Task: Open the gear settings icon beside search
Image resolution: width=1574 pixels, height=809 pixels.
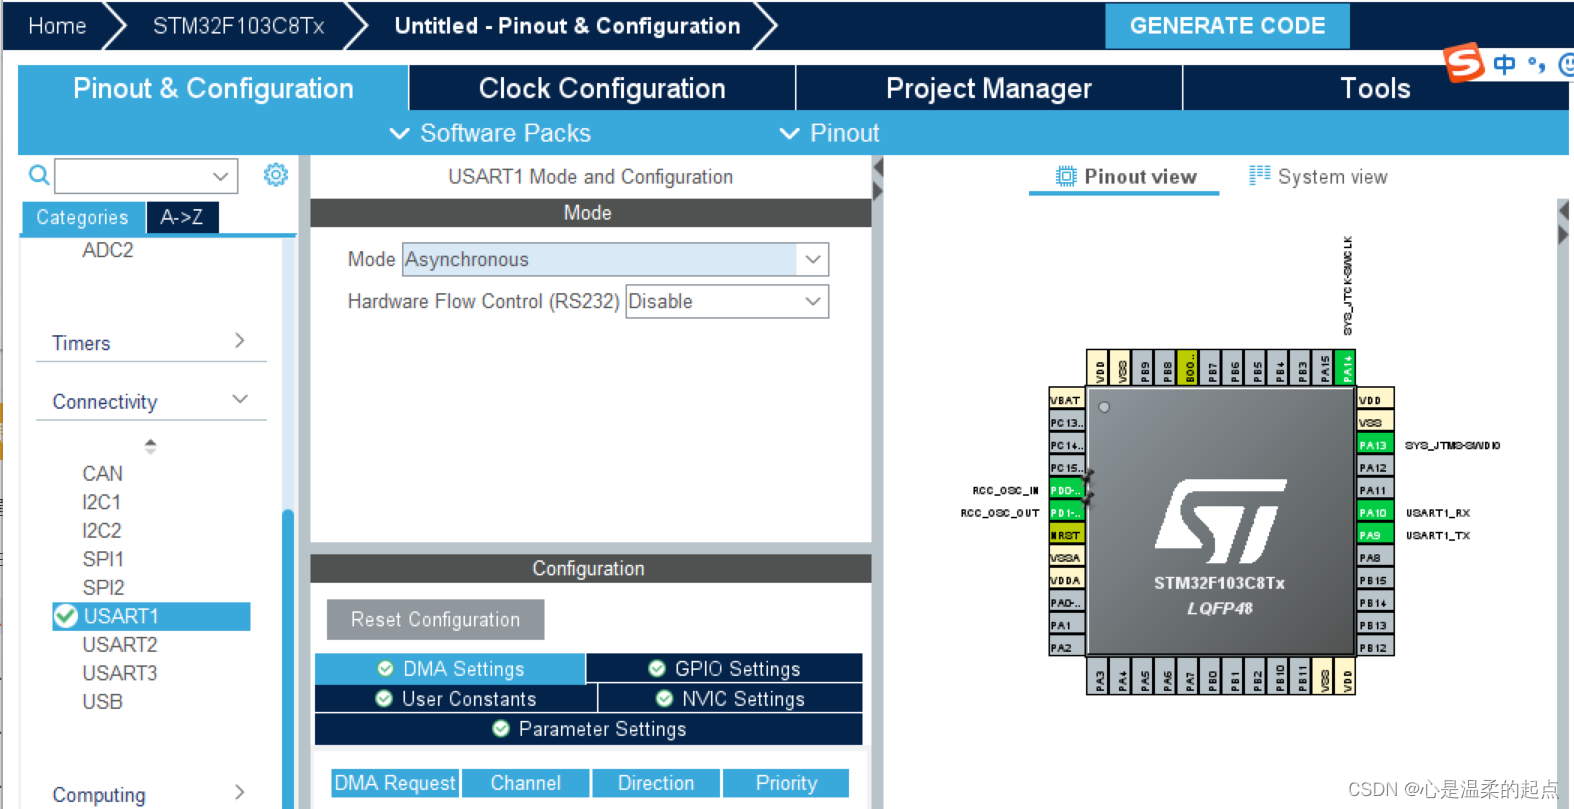Action: tap(276, 175)
